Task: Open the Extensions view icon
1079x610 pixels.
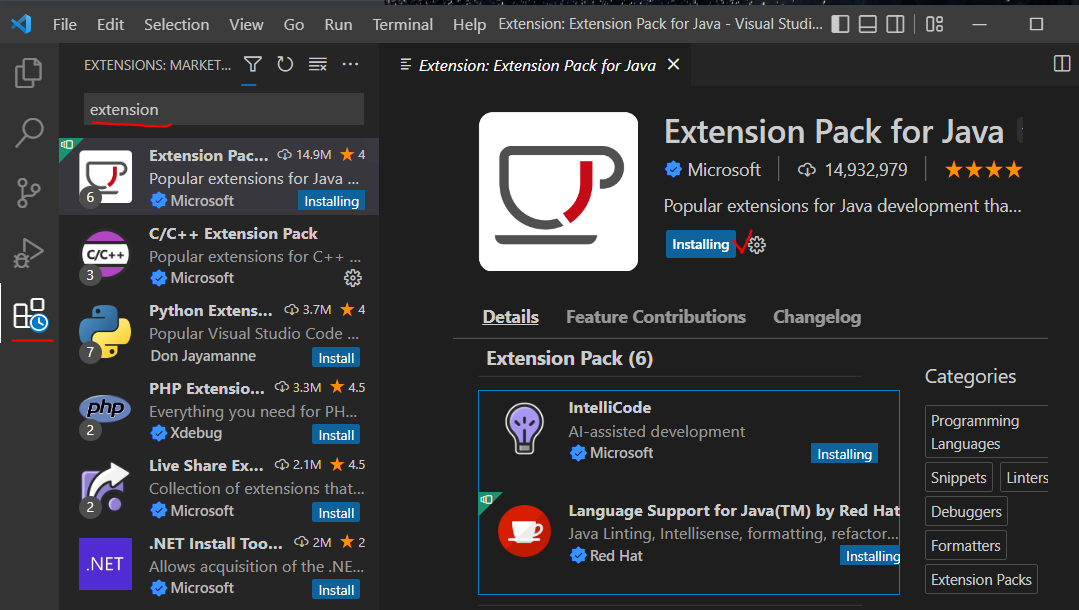Action: (x=30, y=315)
